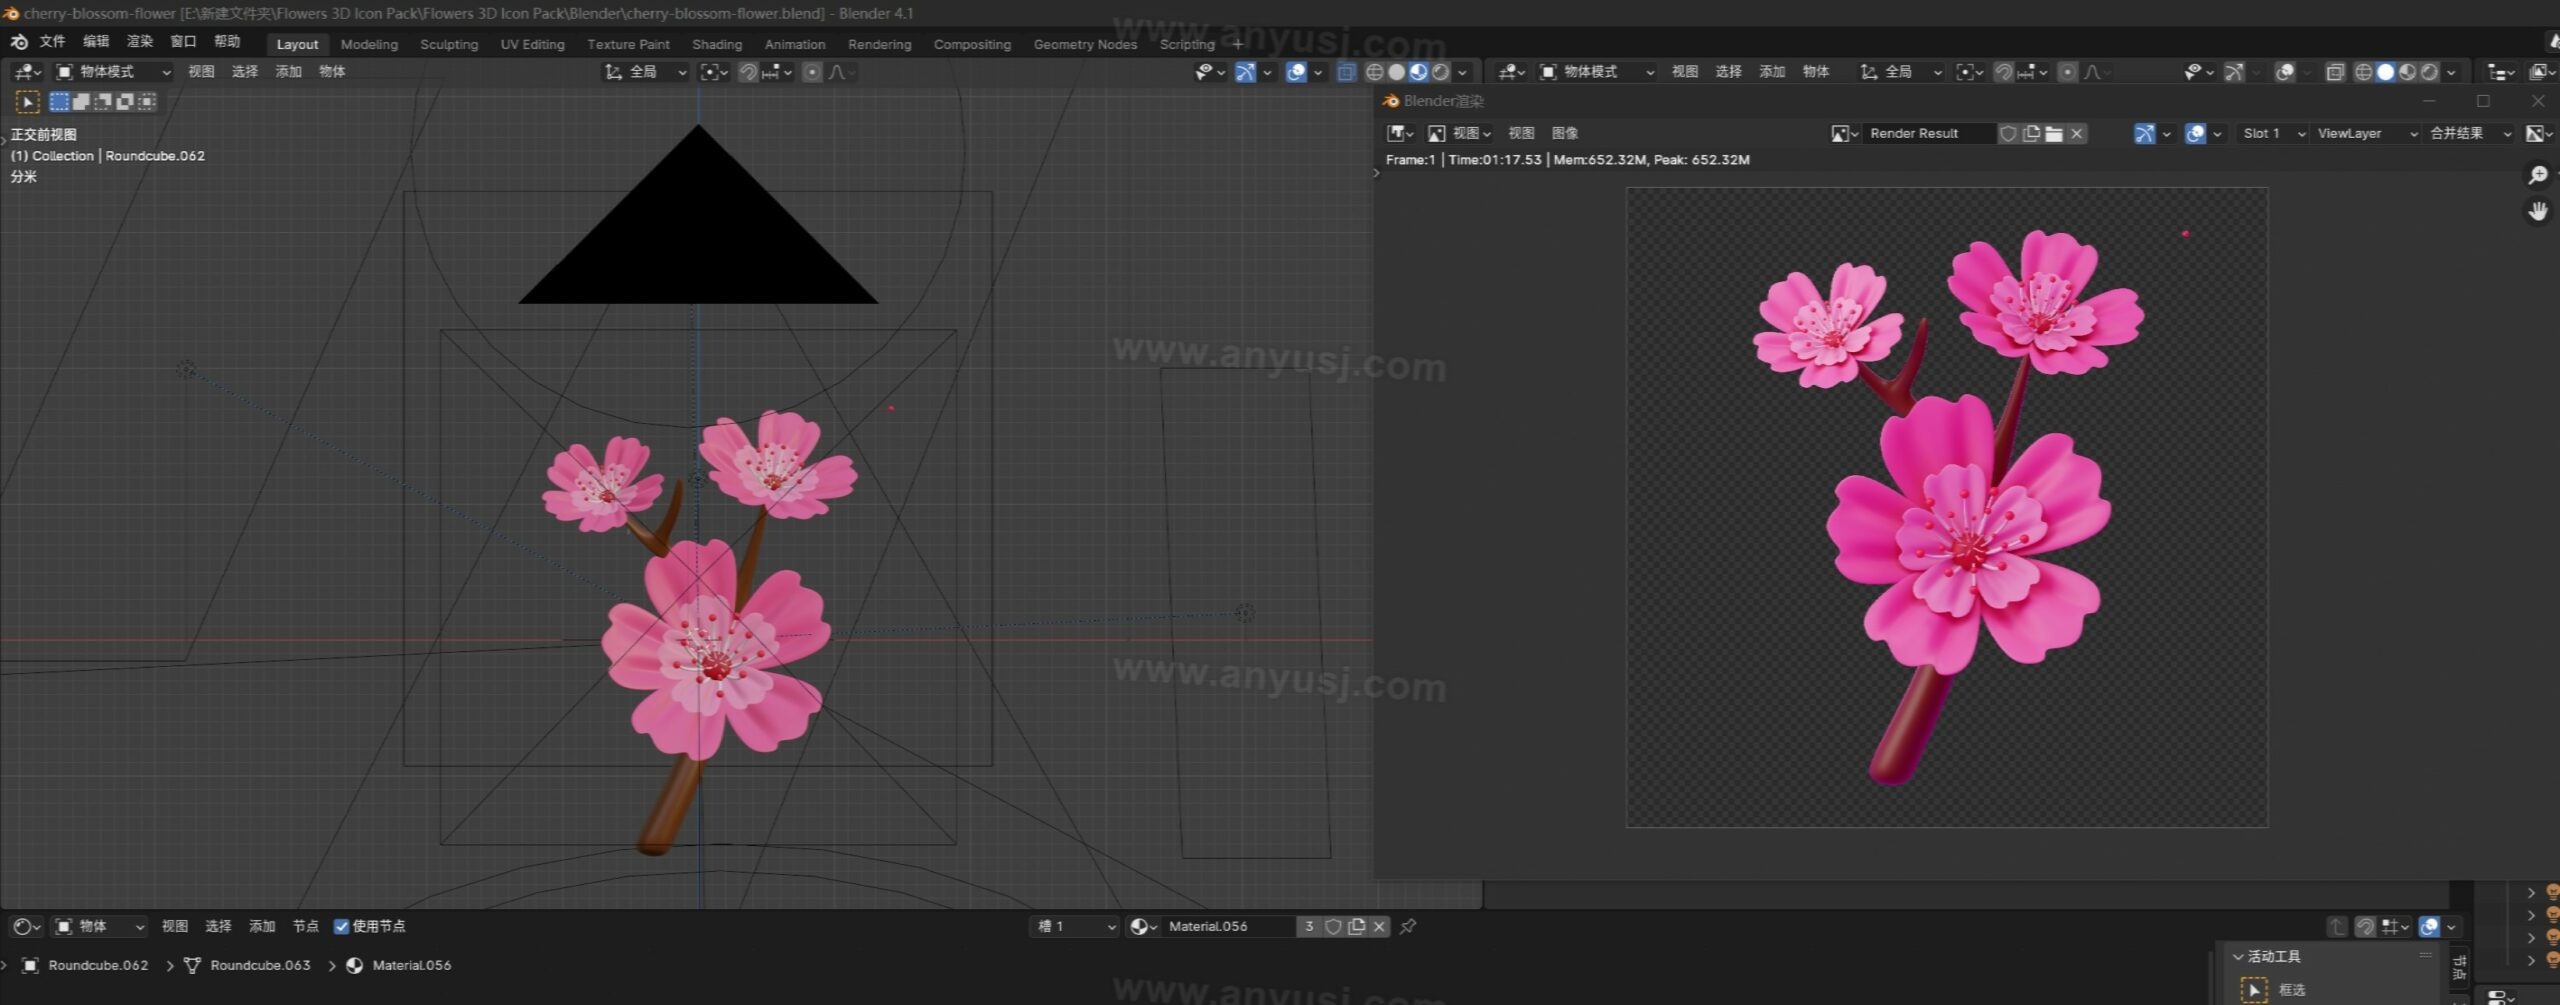Screen dimensions: 2560x1005
Task: Choose 'subtract selection' mode icon
Action: [103, 102]
